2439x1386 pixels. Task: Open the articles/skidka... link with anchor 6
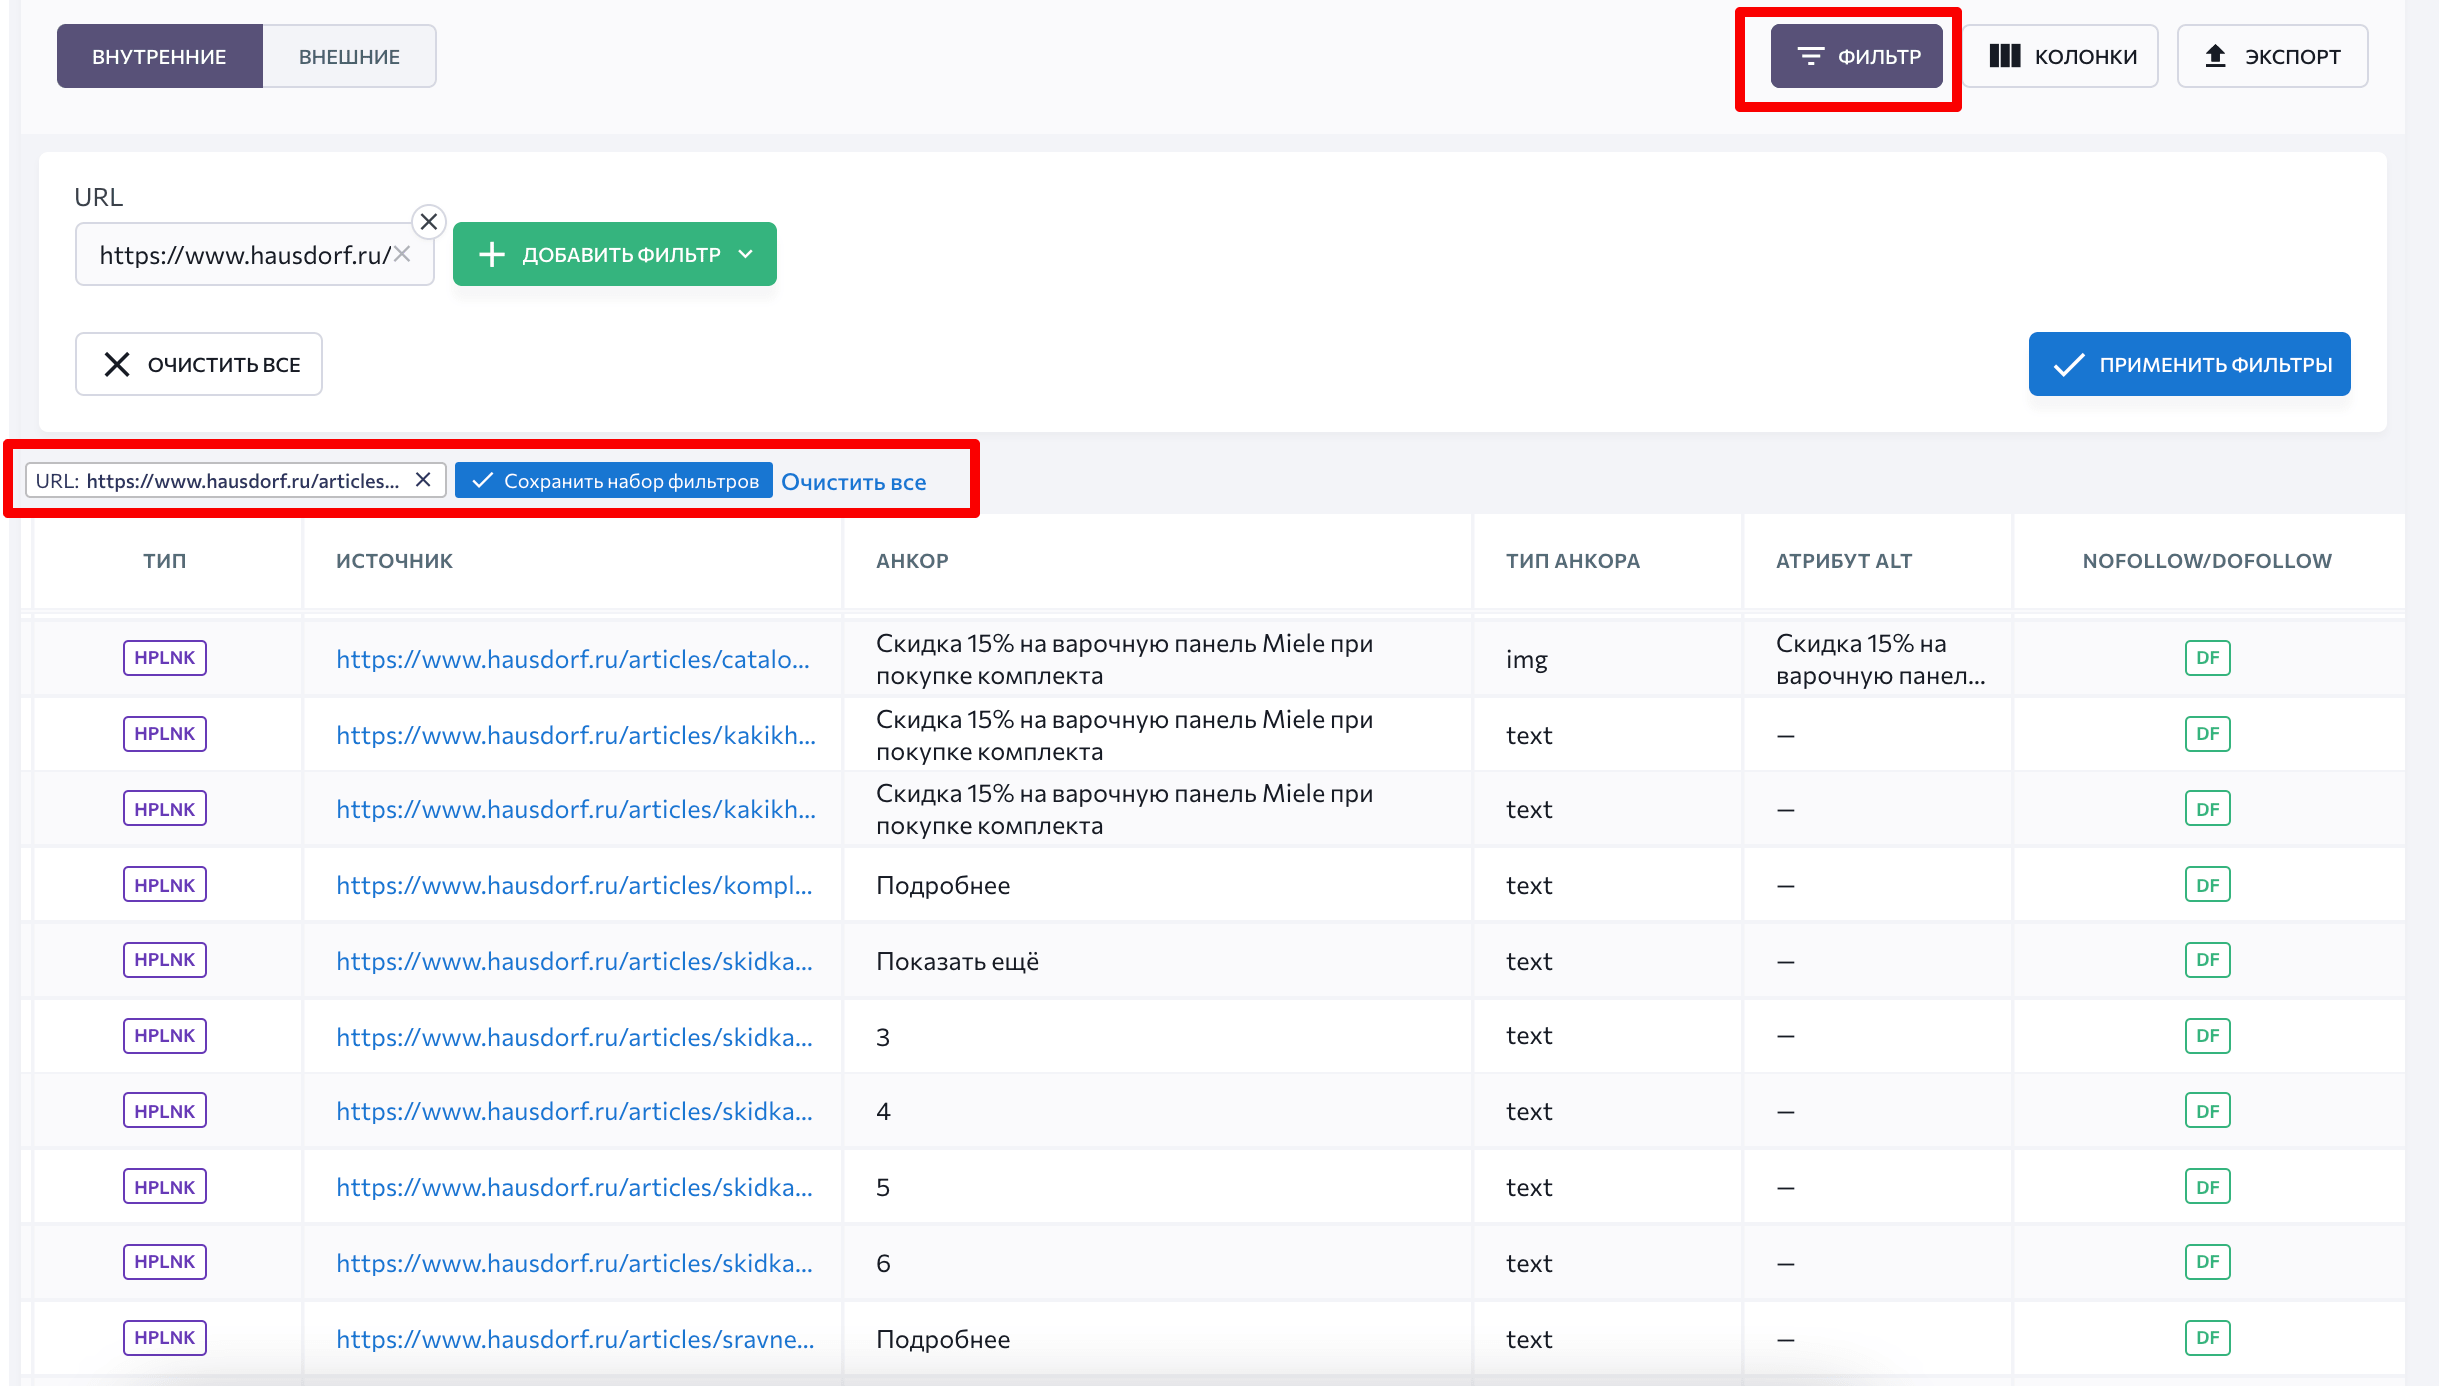click(x=574, y=1263)
